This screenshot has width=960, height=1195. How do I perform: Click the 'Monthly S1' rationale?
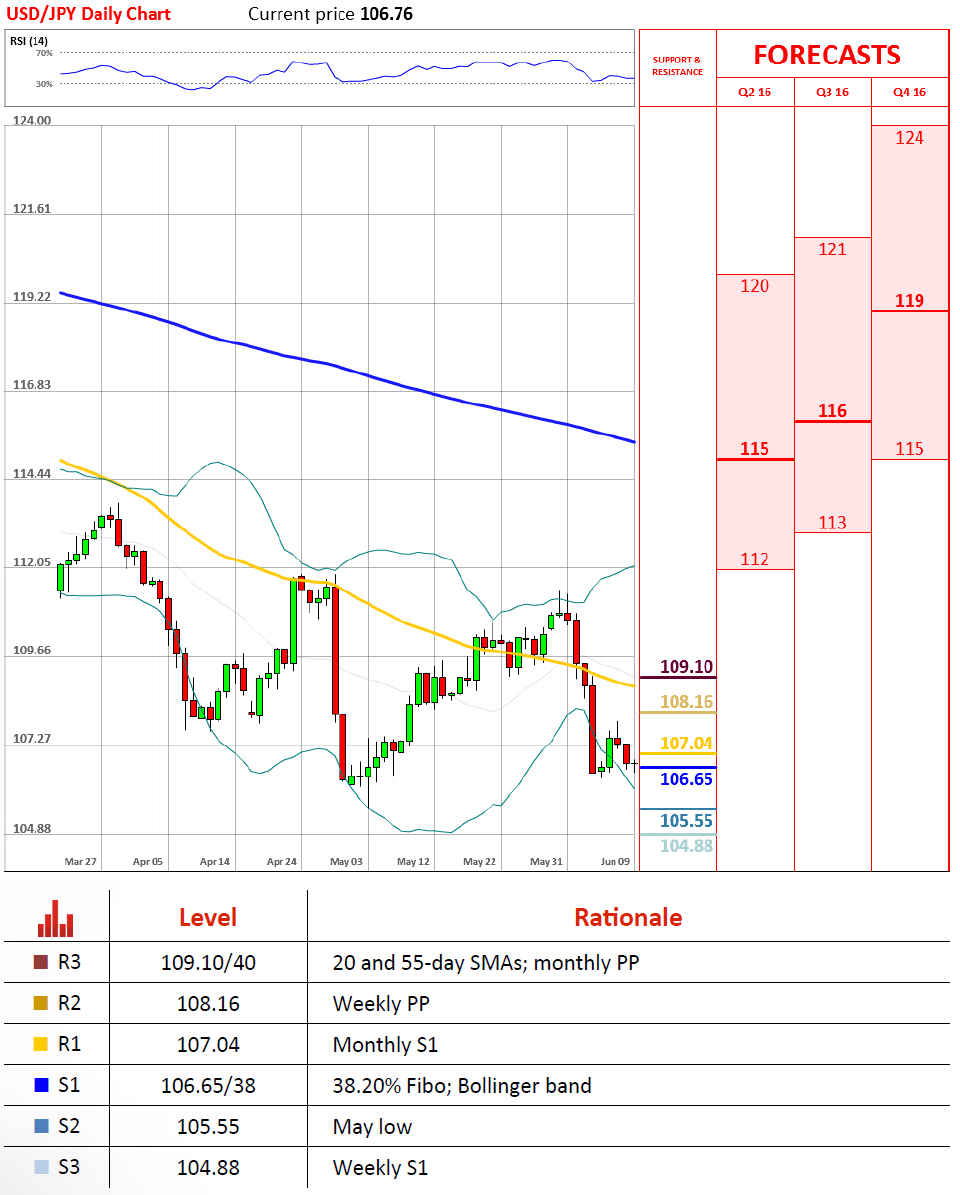coord(386,1045)
